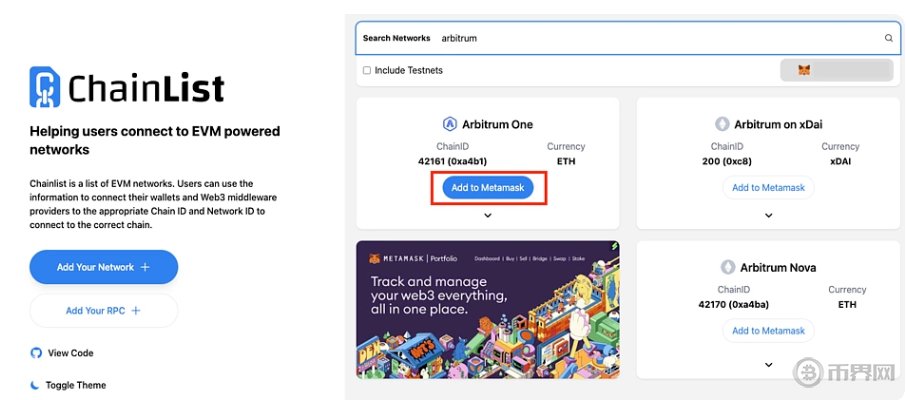The height and width of the screenshot is (400, 906).
Task: Click the Search Networks input field
Action: pos(650,38)
